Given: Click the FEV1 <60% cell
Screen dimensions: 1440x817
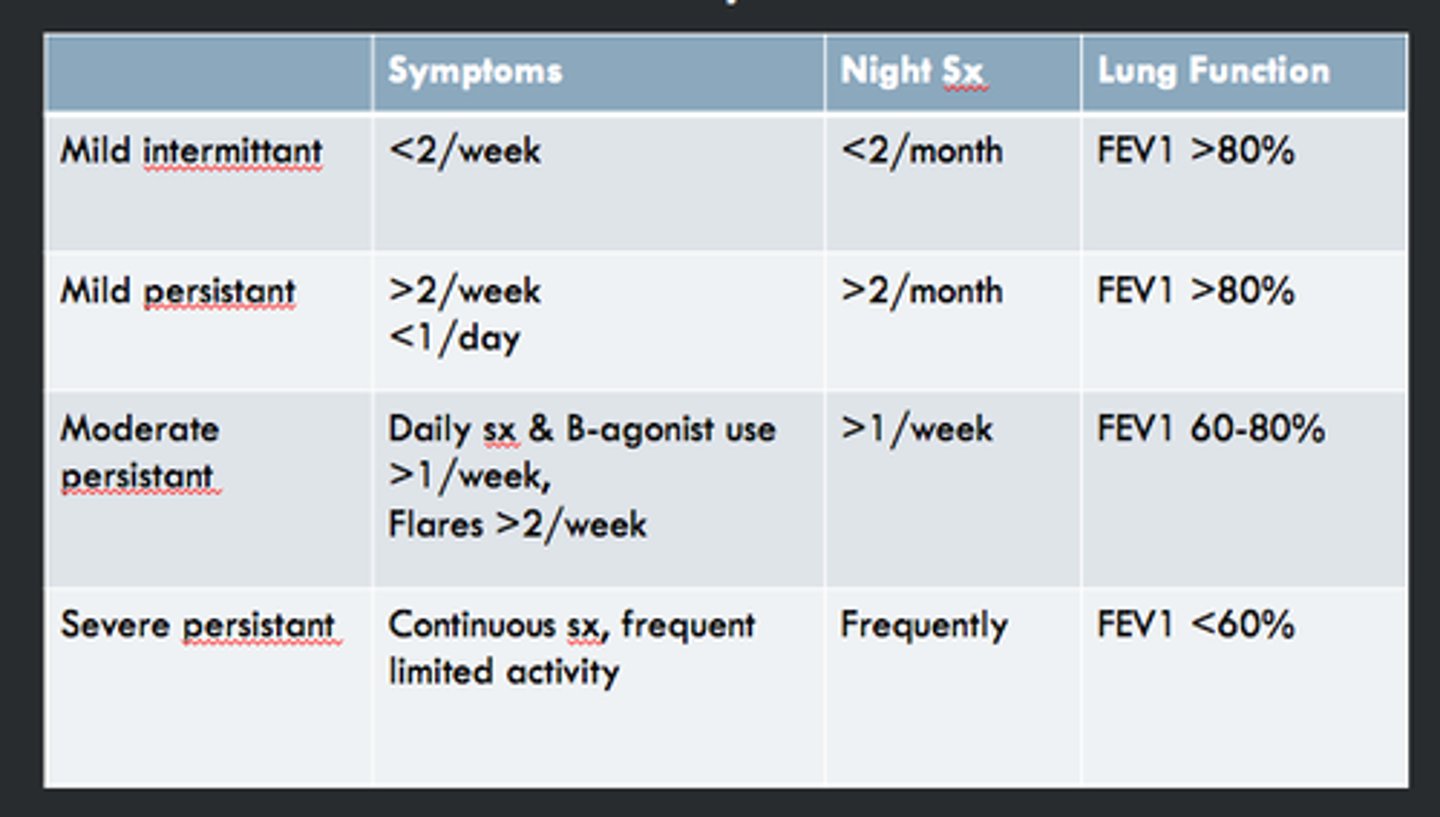Looking at the screenshot, I should coord(1196,625).
